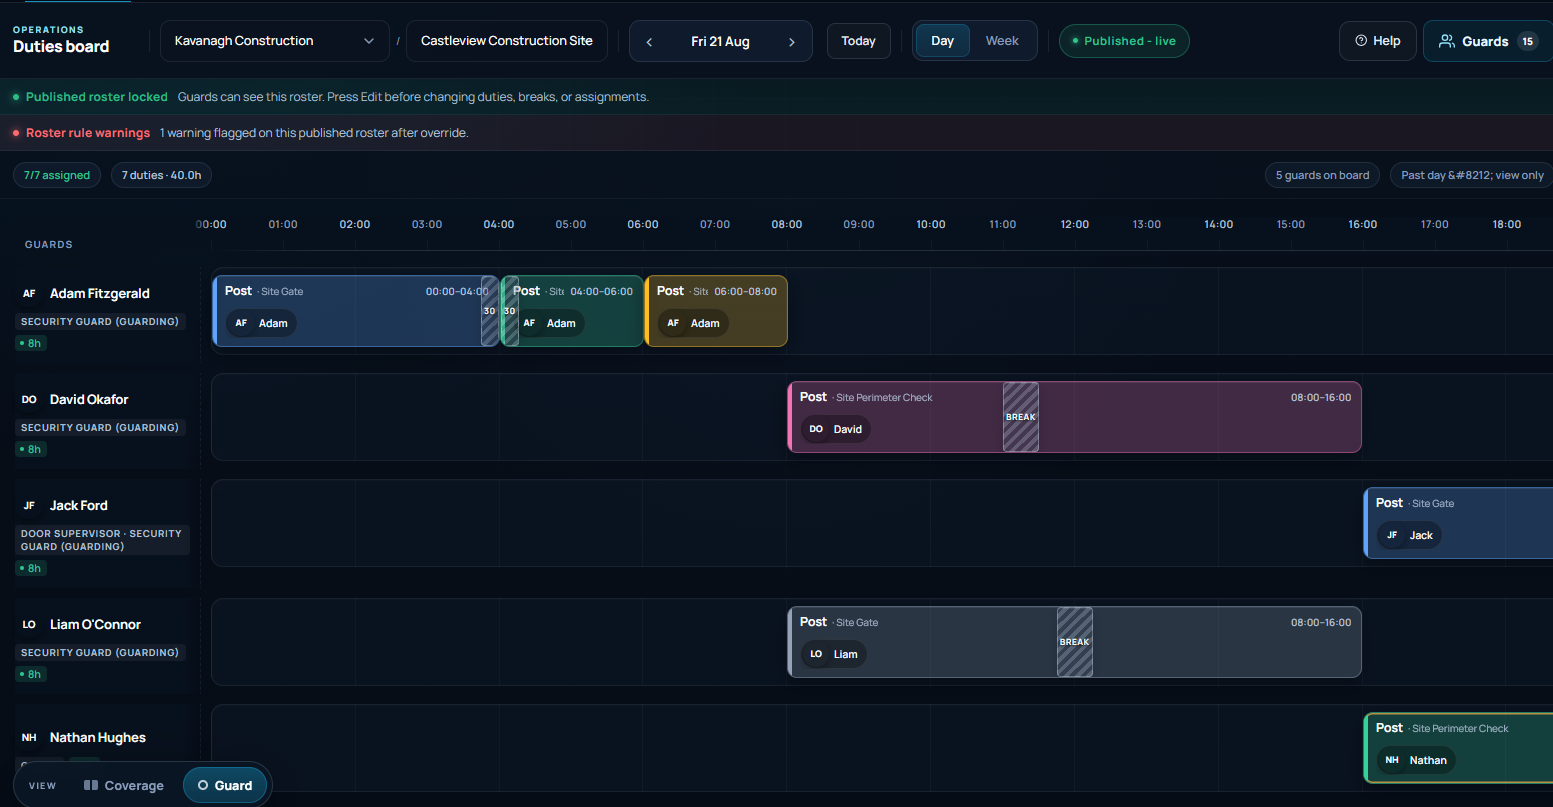Click the Jack chip in Jack Ford's Site Gate duty
1553x807 pixels.
click(1409, 535)
